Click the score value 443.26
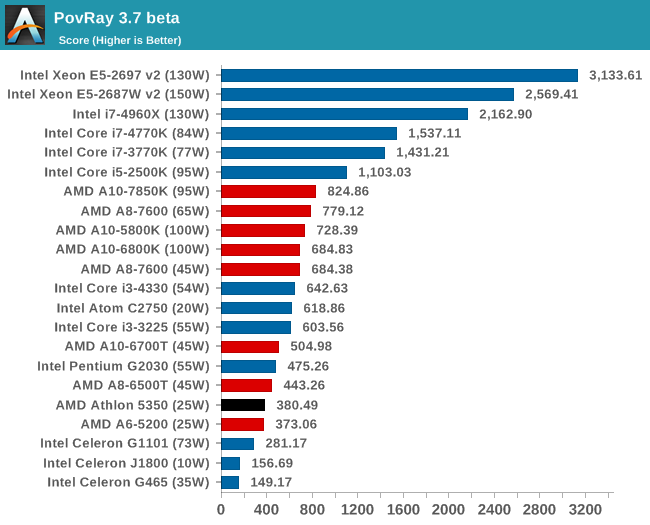This screenshot has height=525, width=650. [x=304, y=385]
